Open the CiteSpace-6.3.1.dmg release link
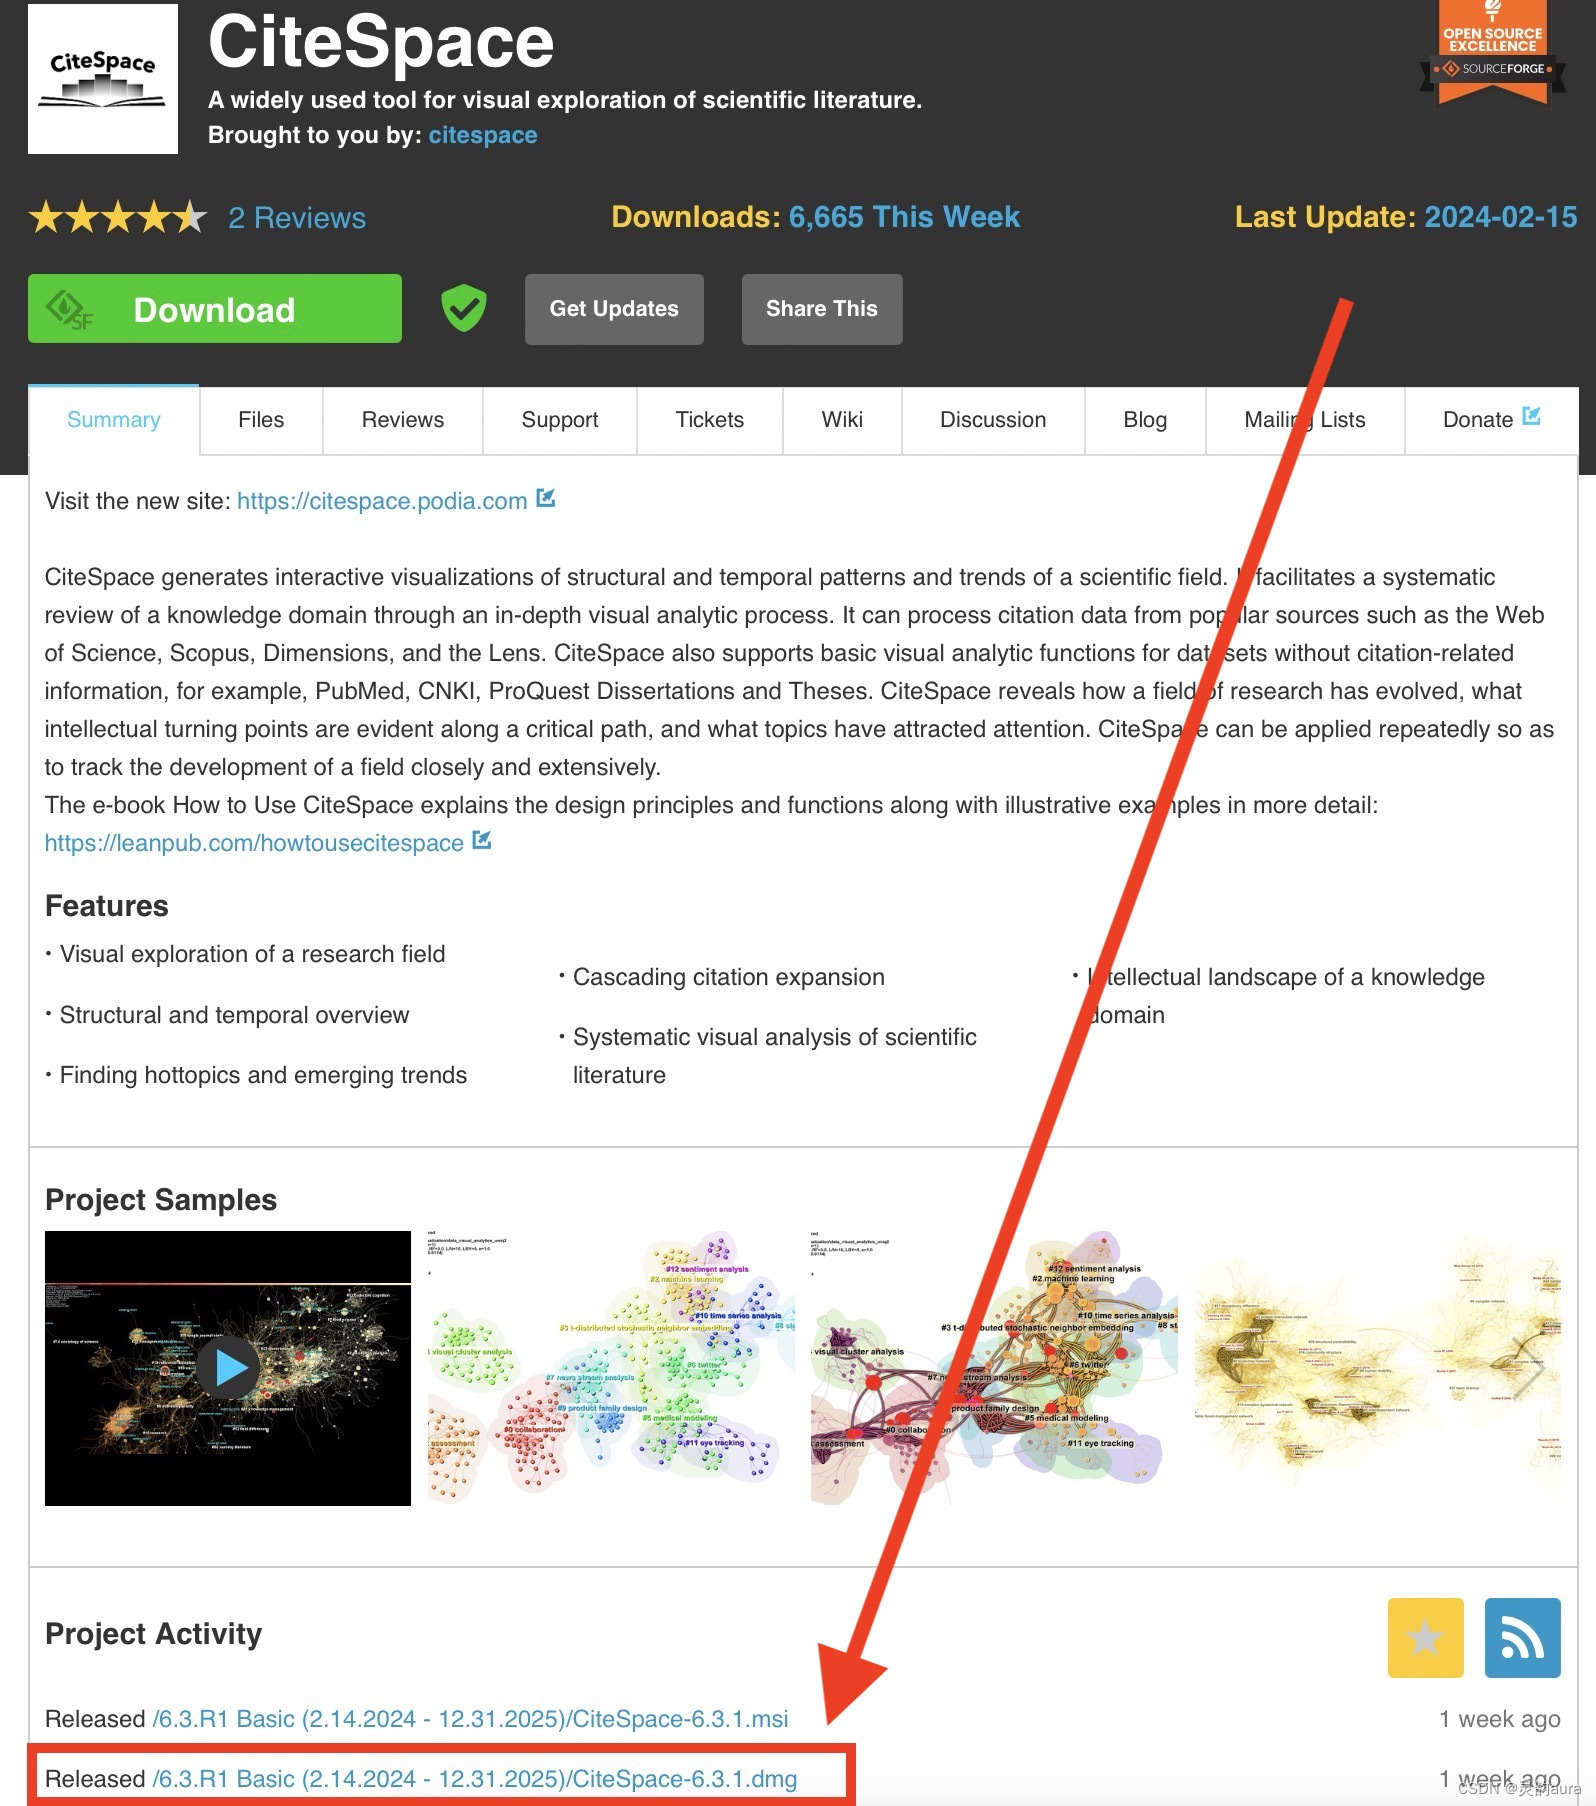The image size is (1596, 1806). pos(475,1779)
